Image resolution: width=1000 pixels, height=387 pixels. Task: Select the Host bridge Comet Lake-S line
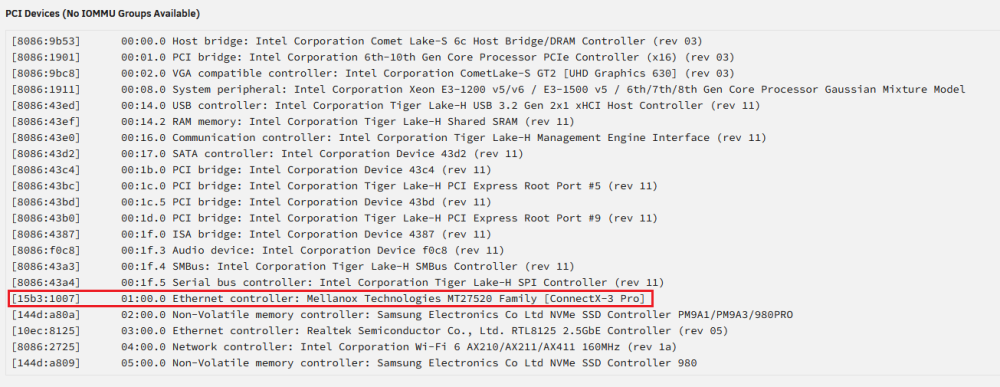(x=357, y=41)
